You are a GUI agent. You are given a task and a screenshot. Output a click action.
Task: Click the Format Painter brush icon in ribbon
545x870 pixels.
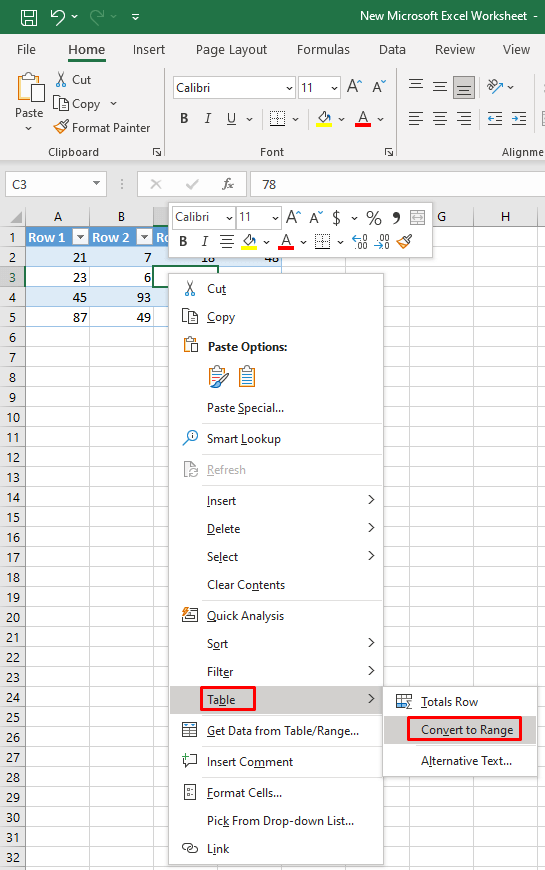pos(61,128)
